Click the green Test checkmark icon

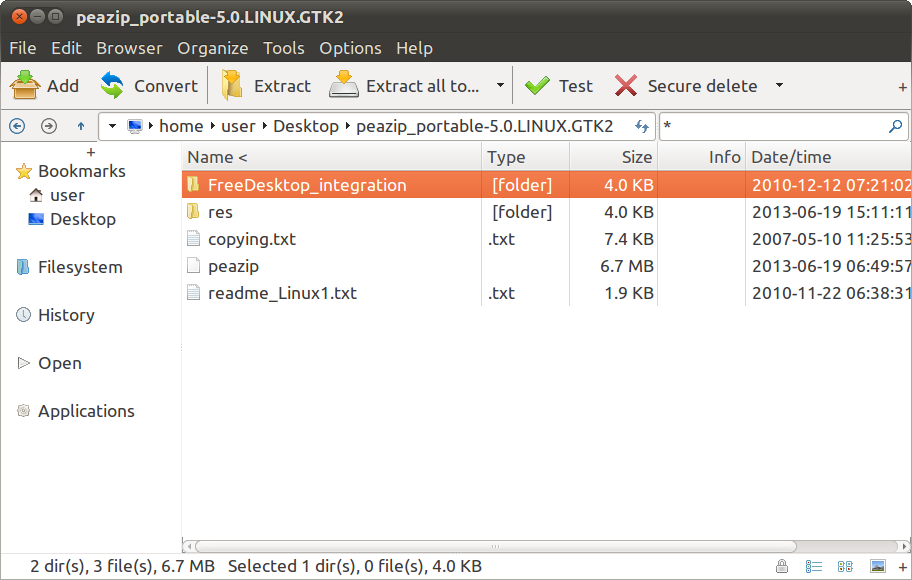pyautogui.click(x=537, y=86)
